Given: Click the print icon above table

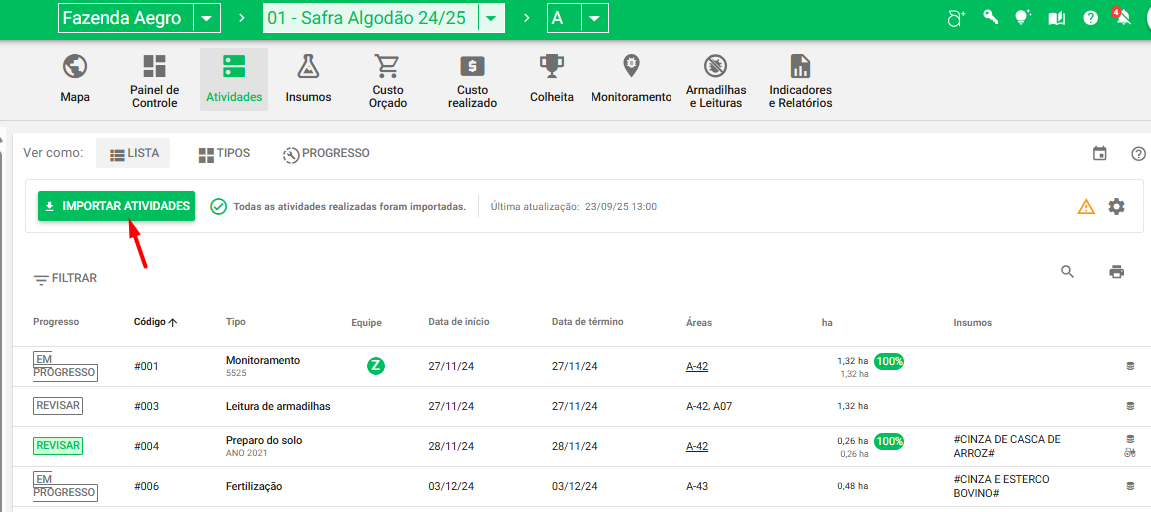Looking at the screenshot, I should (1116, 272).
